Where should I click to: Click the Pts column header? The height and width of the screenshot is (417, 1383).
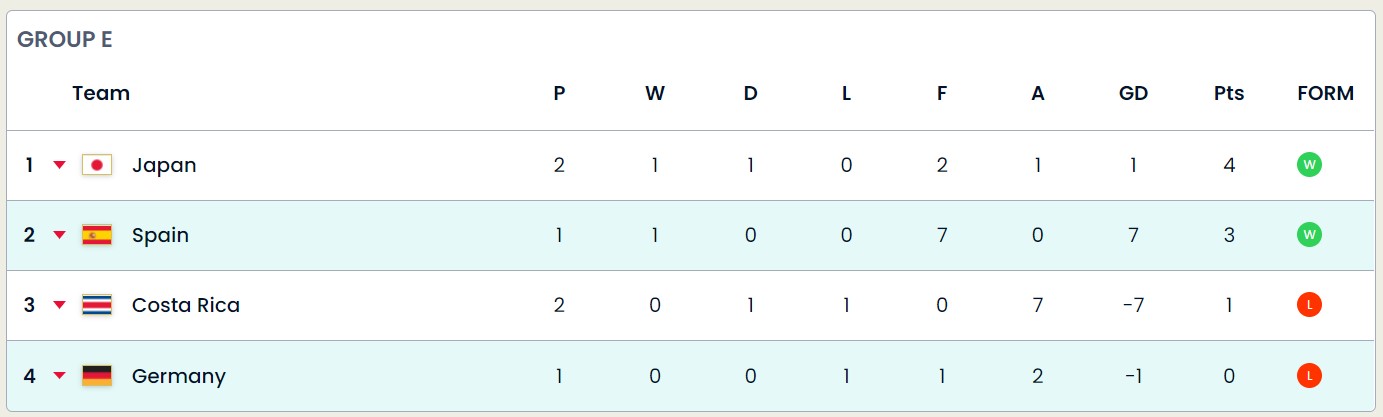[1229, 93]
